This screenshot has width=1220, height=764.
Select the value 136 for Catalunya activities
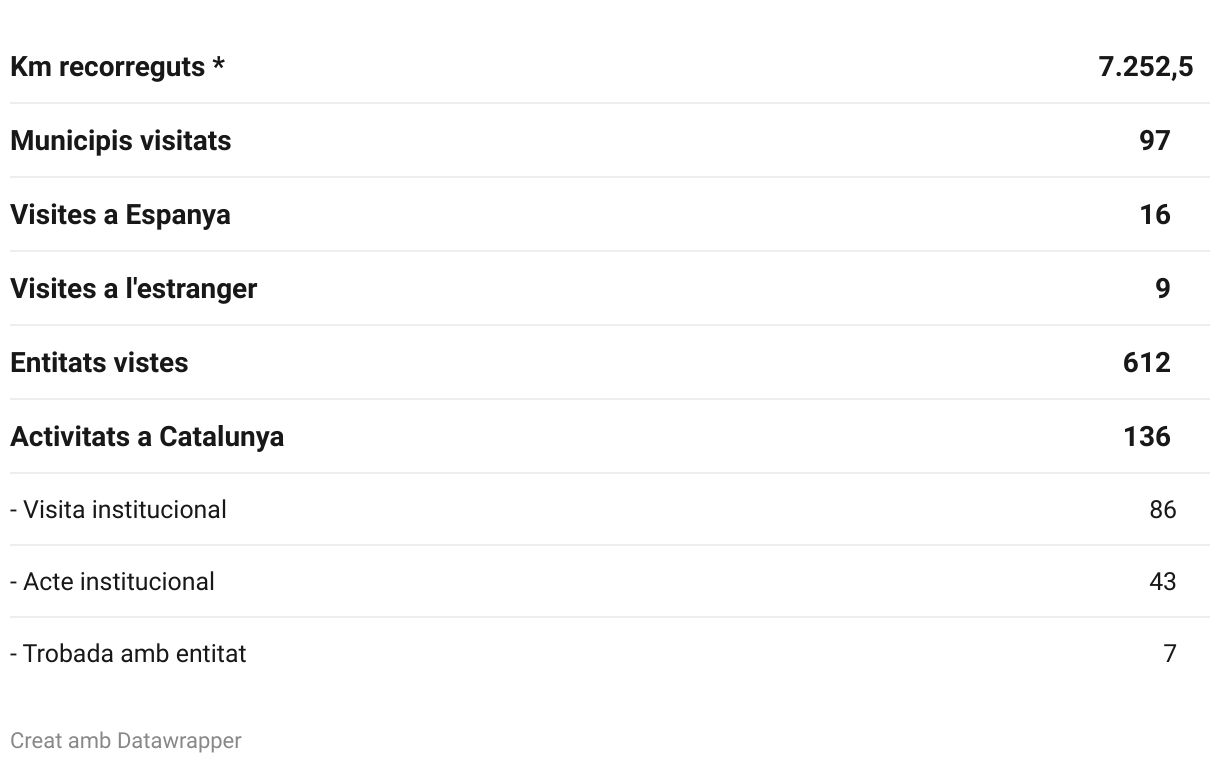(x=1146, y=437)
